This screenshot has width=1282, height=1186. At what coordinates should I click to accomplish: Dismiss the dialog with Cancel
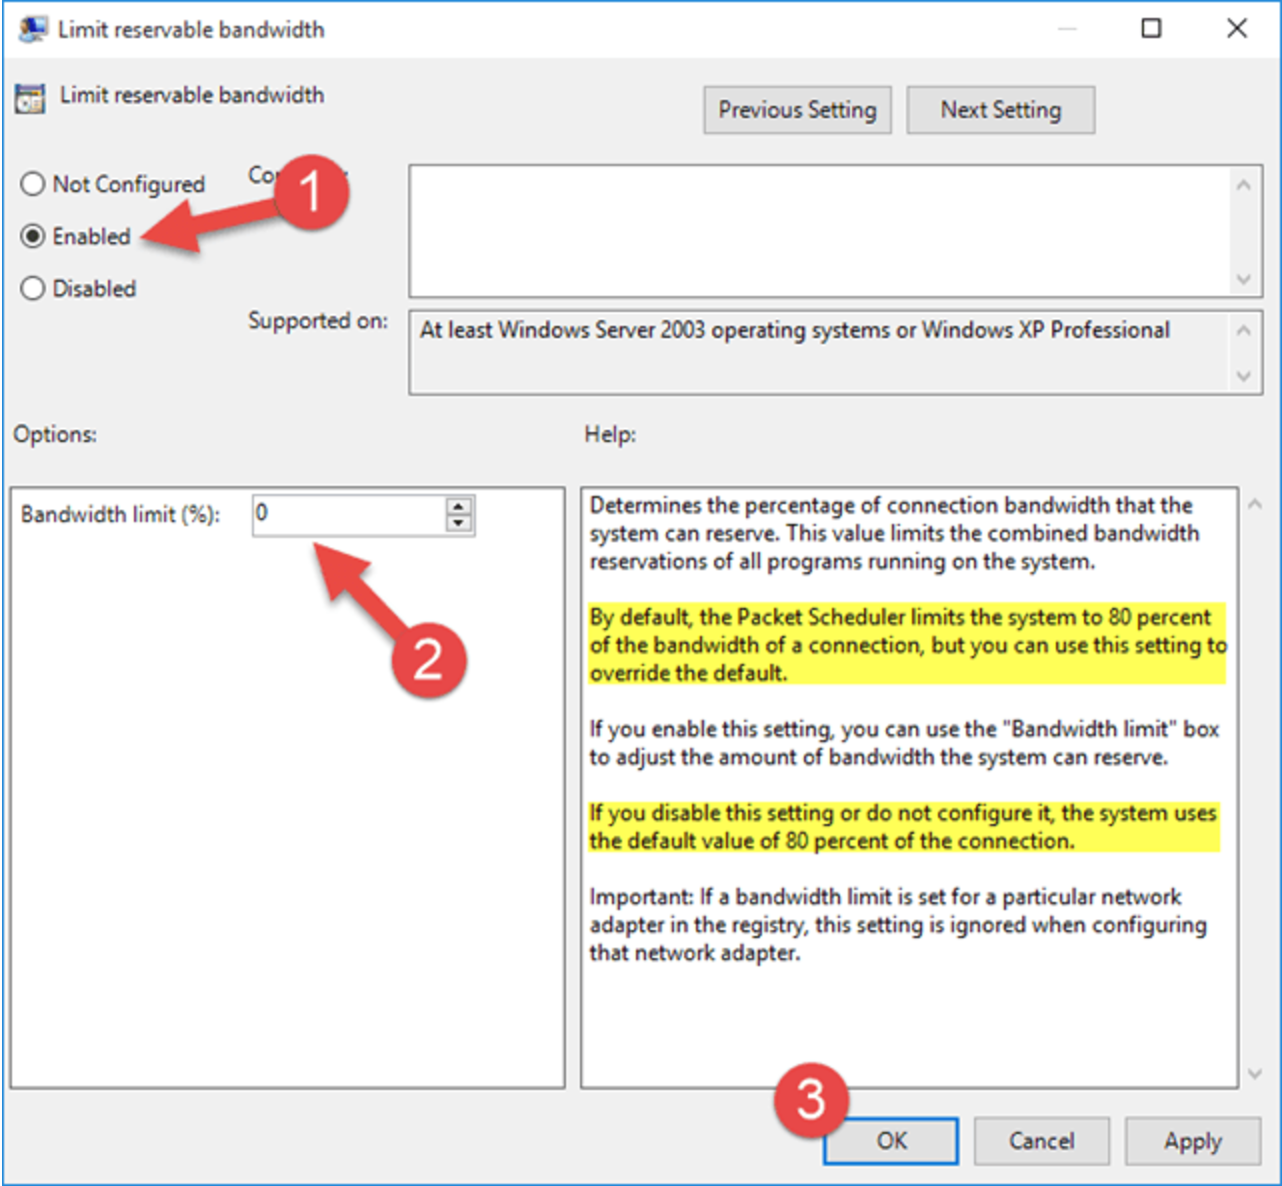(1041, 1141)
